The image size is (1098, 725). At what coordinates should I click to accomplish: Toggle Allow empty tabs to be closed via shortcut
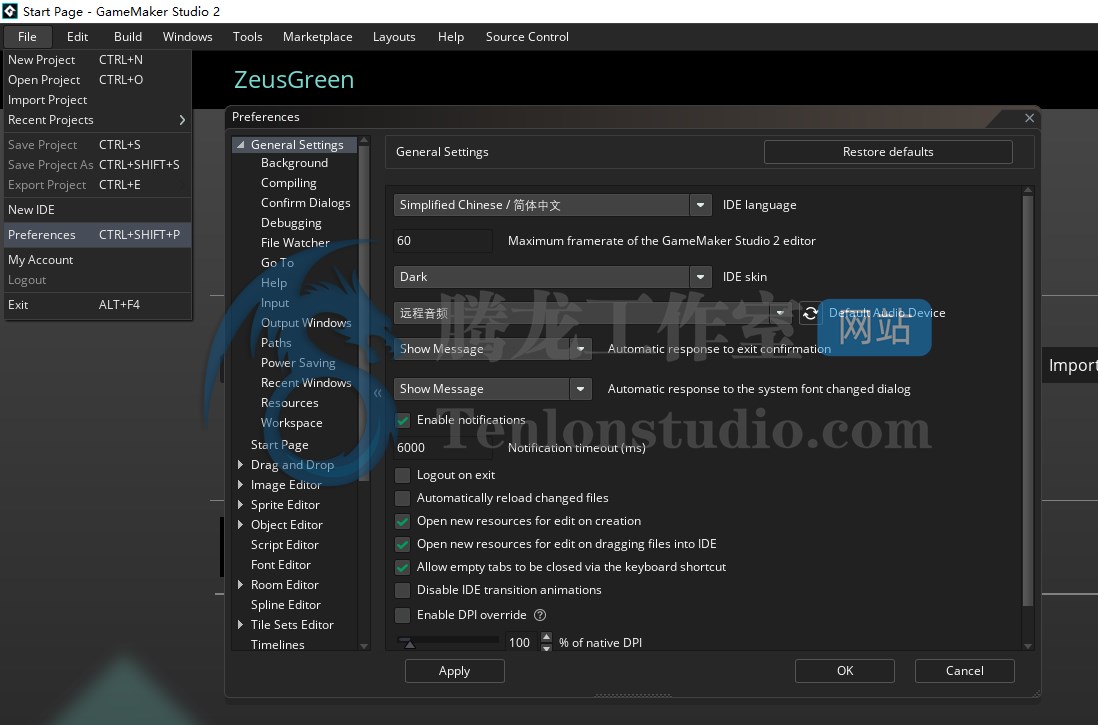(x=403, y=567)
